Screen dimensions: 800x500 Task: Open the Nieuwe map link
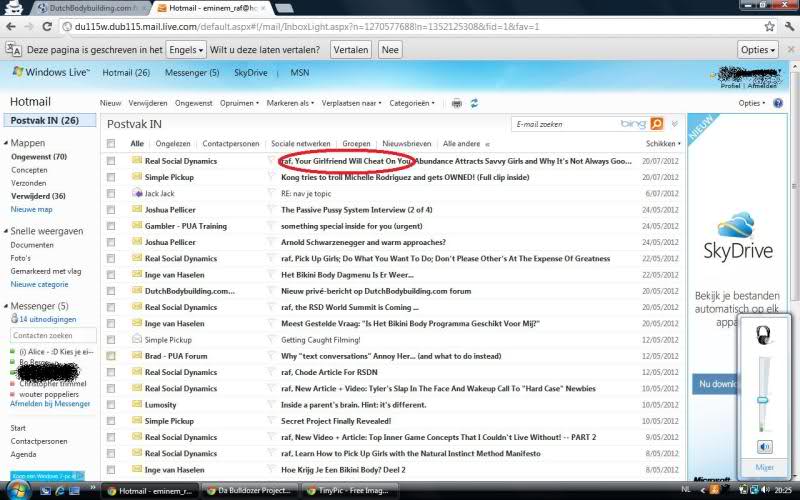tap(31, 209)
